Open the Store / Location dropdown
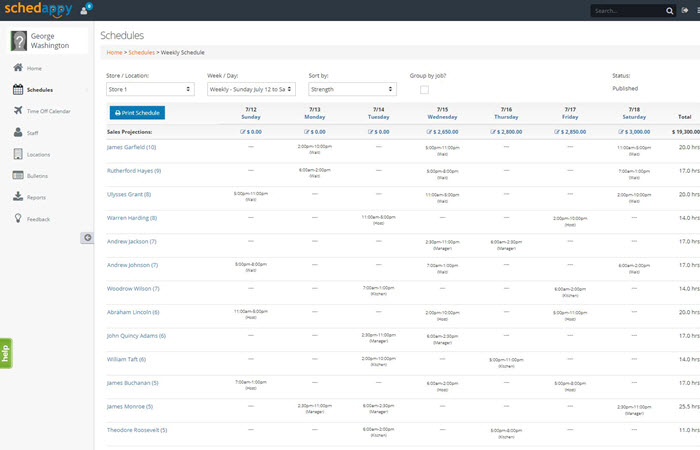 point(150,89)
